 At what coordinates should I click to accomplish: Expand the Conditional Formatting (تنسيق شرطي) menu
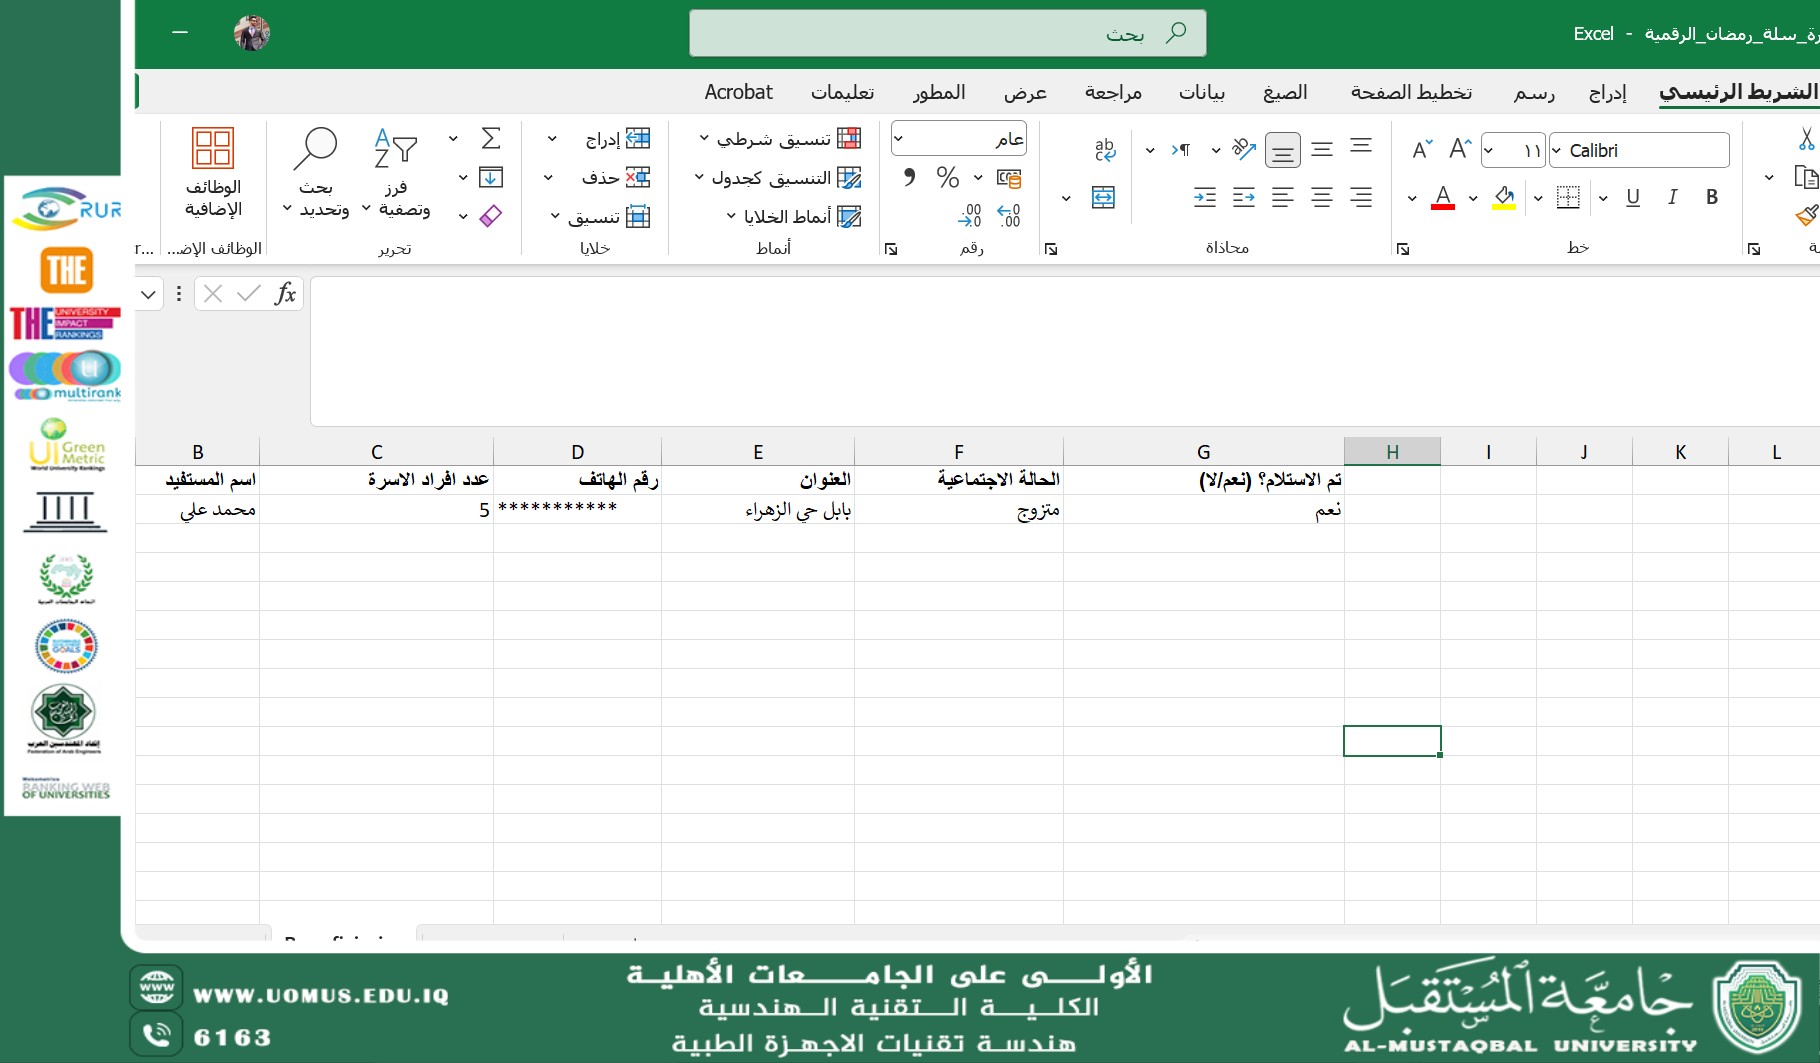(780, 139)
